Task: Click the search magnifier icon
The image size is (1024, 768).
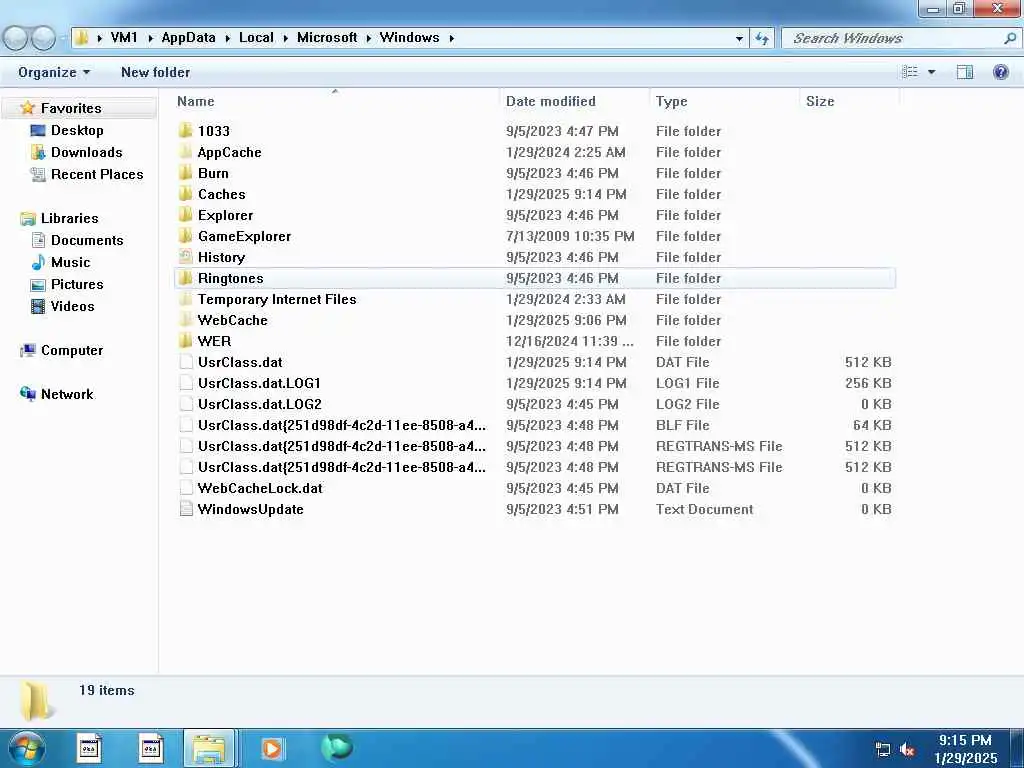Action: [x=1010, y=39]
